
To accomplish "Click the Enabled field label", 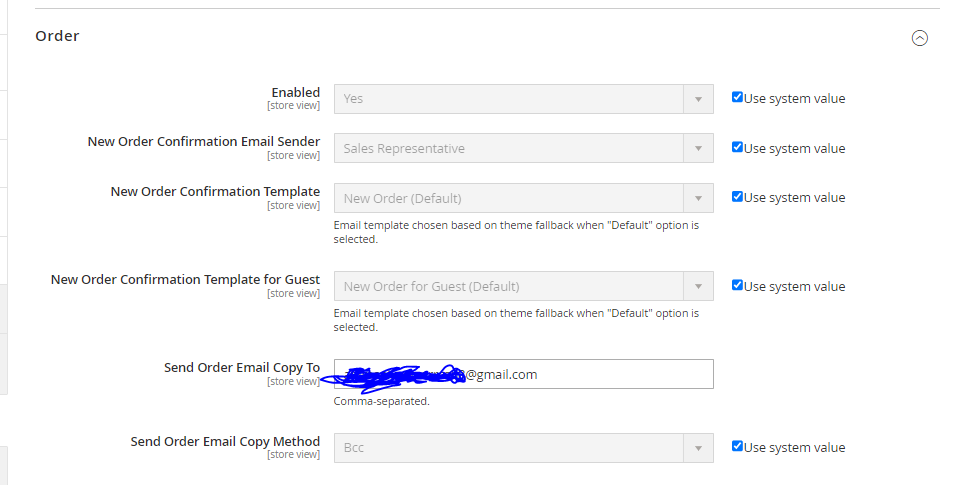I will tap(295, 92).
